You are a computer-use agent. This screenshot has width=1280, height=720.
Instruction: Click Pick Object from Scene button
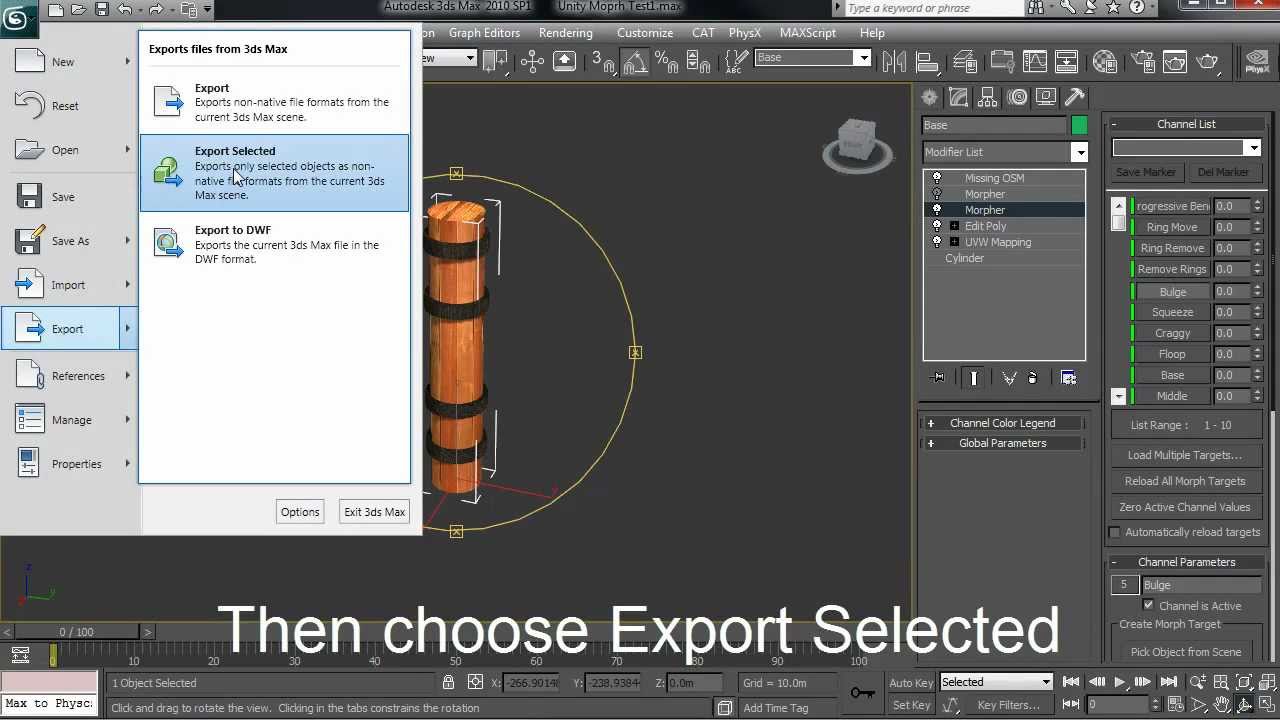1185,652
